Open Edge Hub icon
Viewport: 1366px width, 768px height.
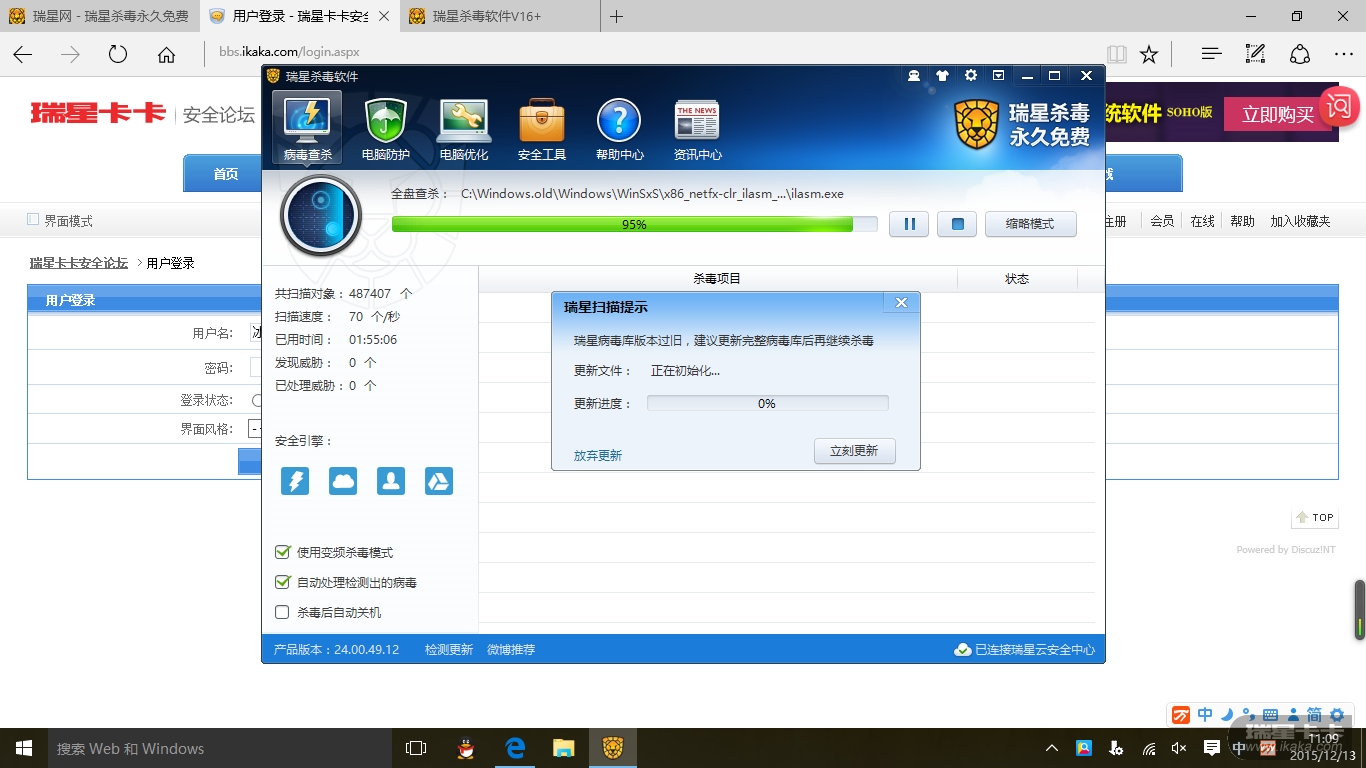pos(1211,54)
